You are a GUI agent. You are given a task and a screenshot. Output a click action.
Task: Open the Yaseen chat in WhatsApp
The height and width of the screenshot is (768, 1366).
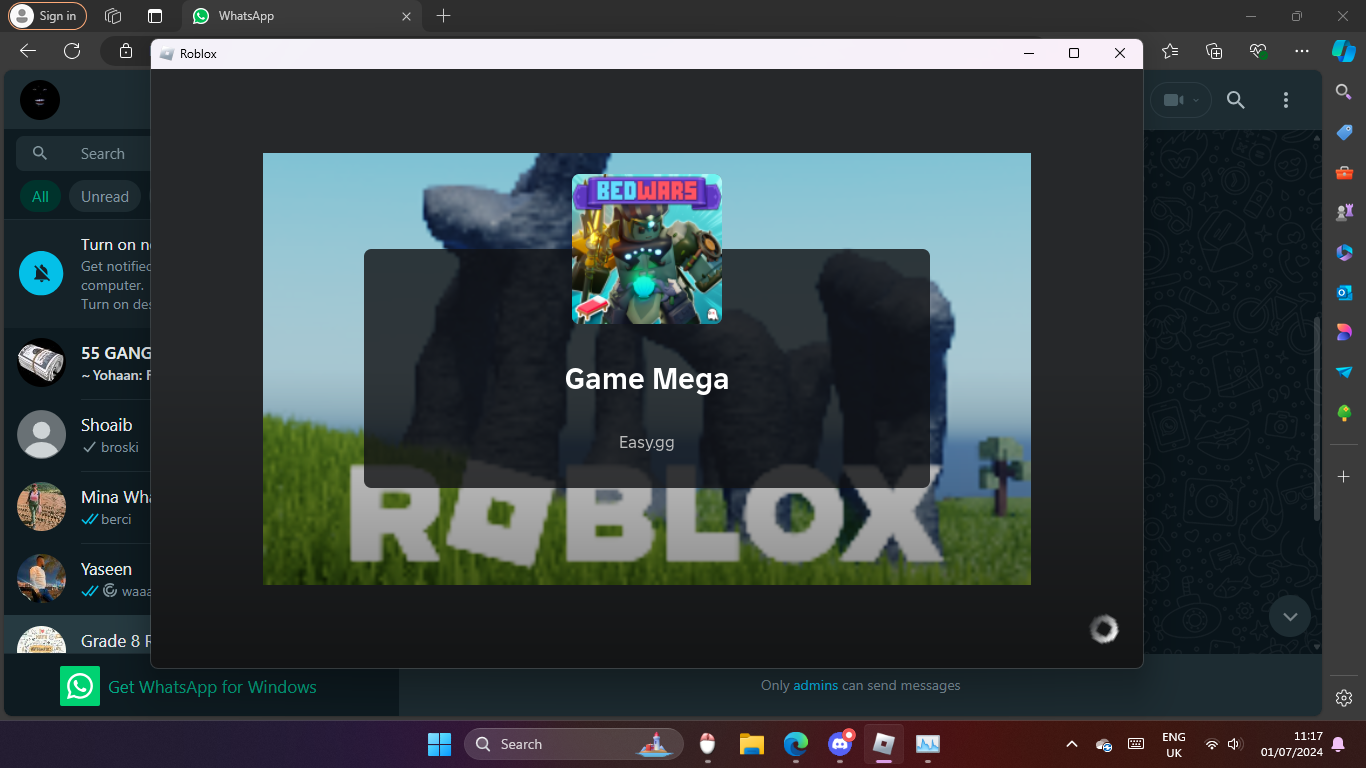[x=78, y=579]
